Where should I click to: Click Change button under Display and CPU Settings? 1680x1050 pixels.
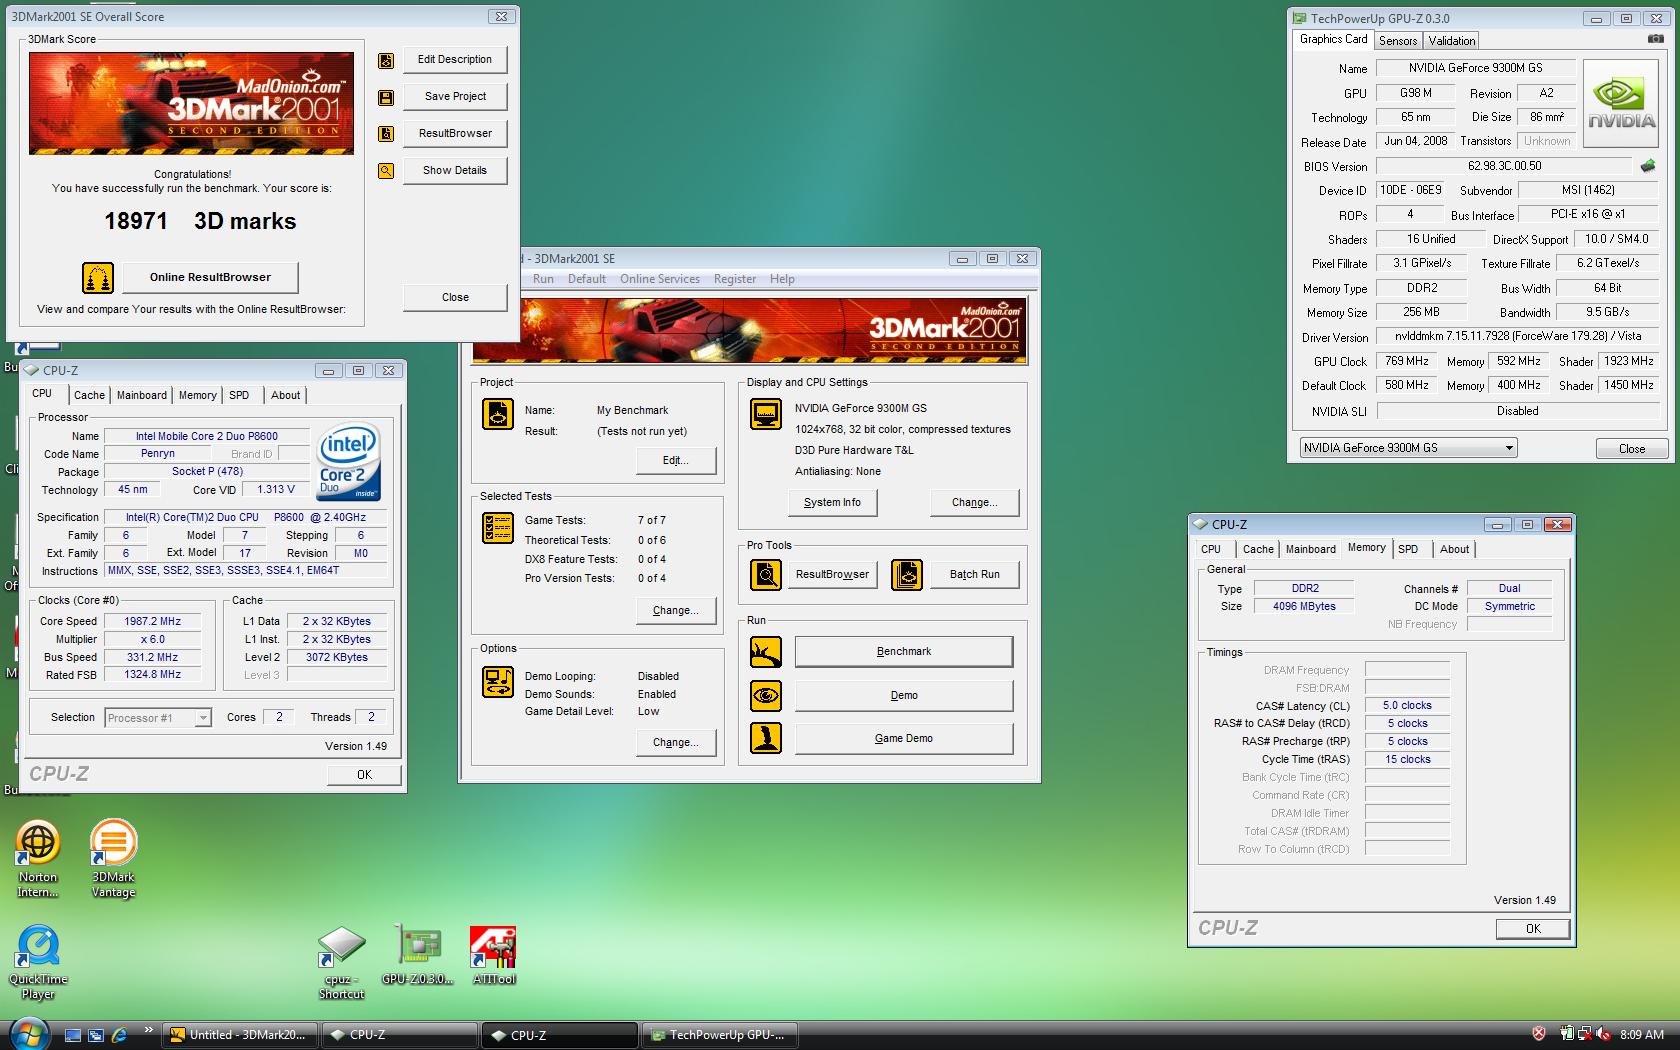pos(974,503)
